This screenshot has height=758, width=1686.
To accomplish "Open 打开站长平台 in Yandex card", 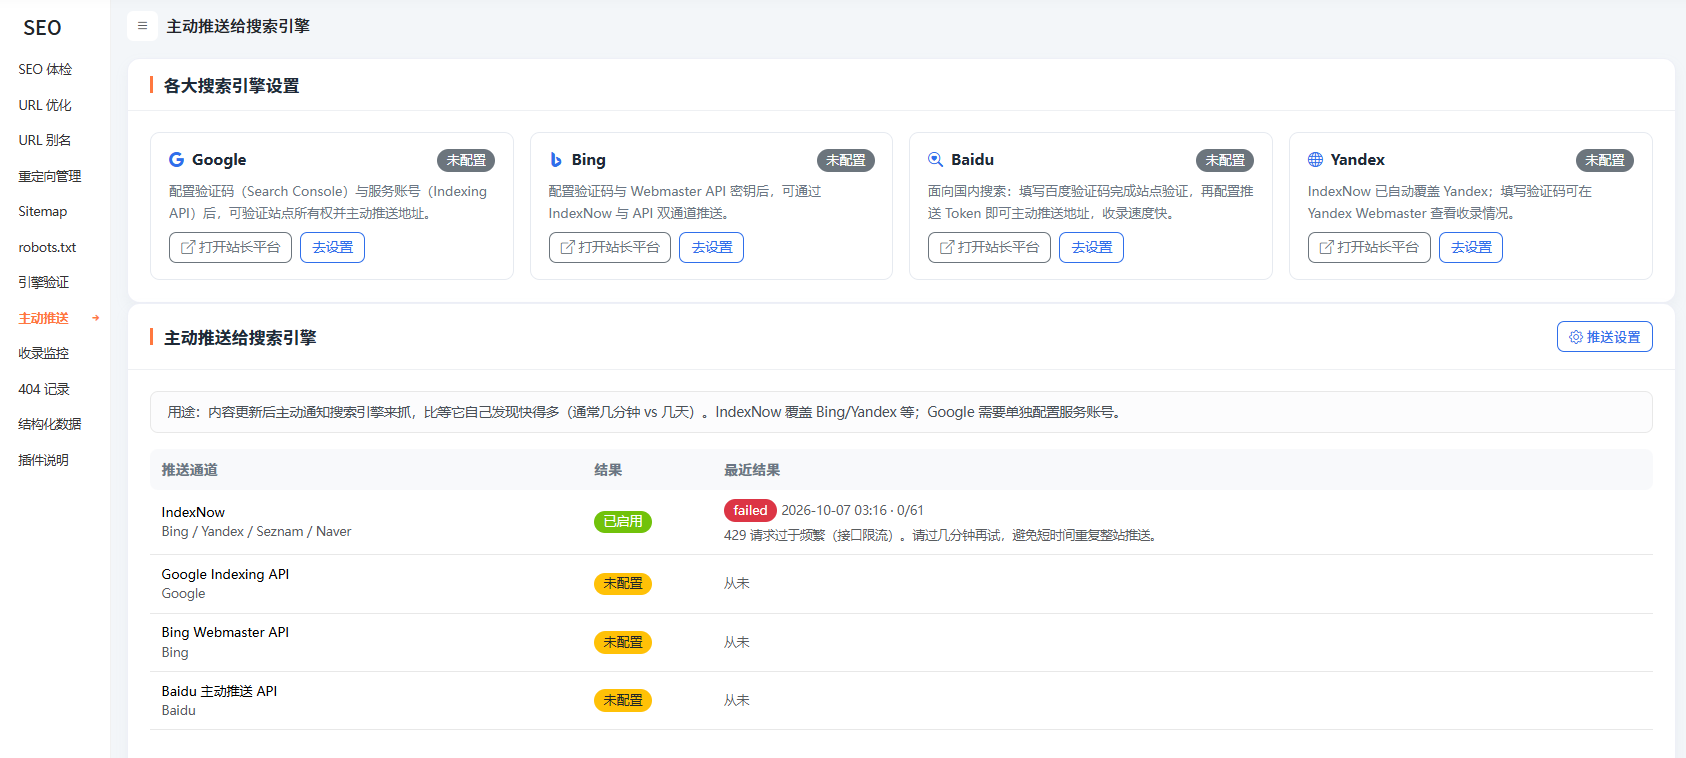I will click(x=1369, y=247).
